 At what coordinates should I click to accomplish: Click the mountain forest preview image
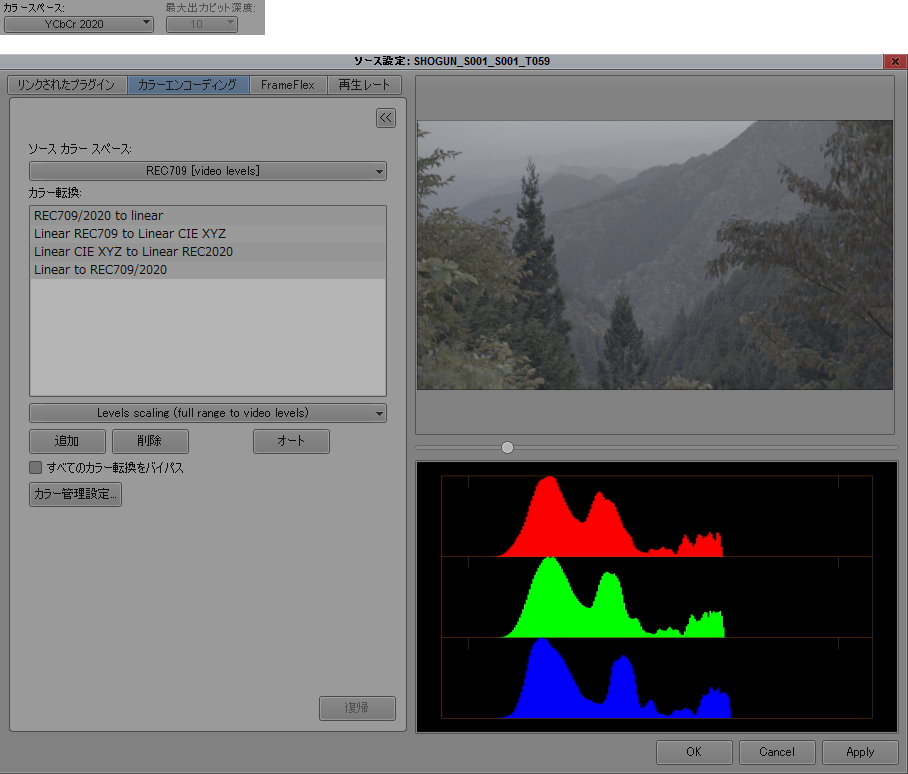[655, 255]
